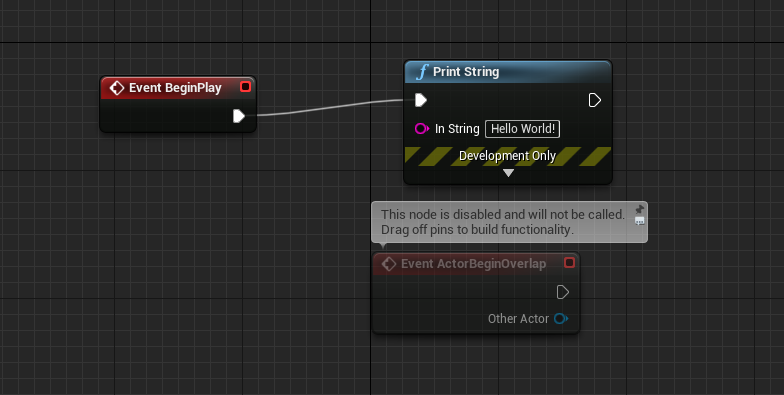Click the ActorBeginOverlap exec output pin

point(562,292)
